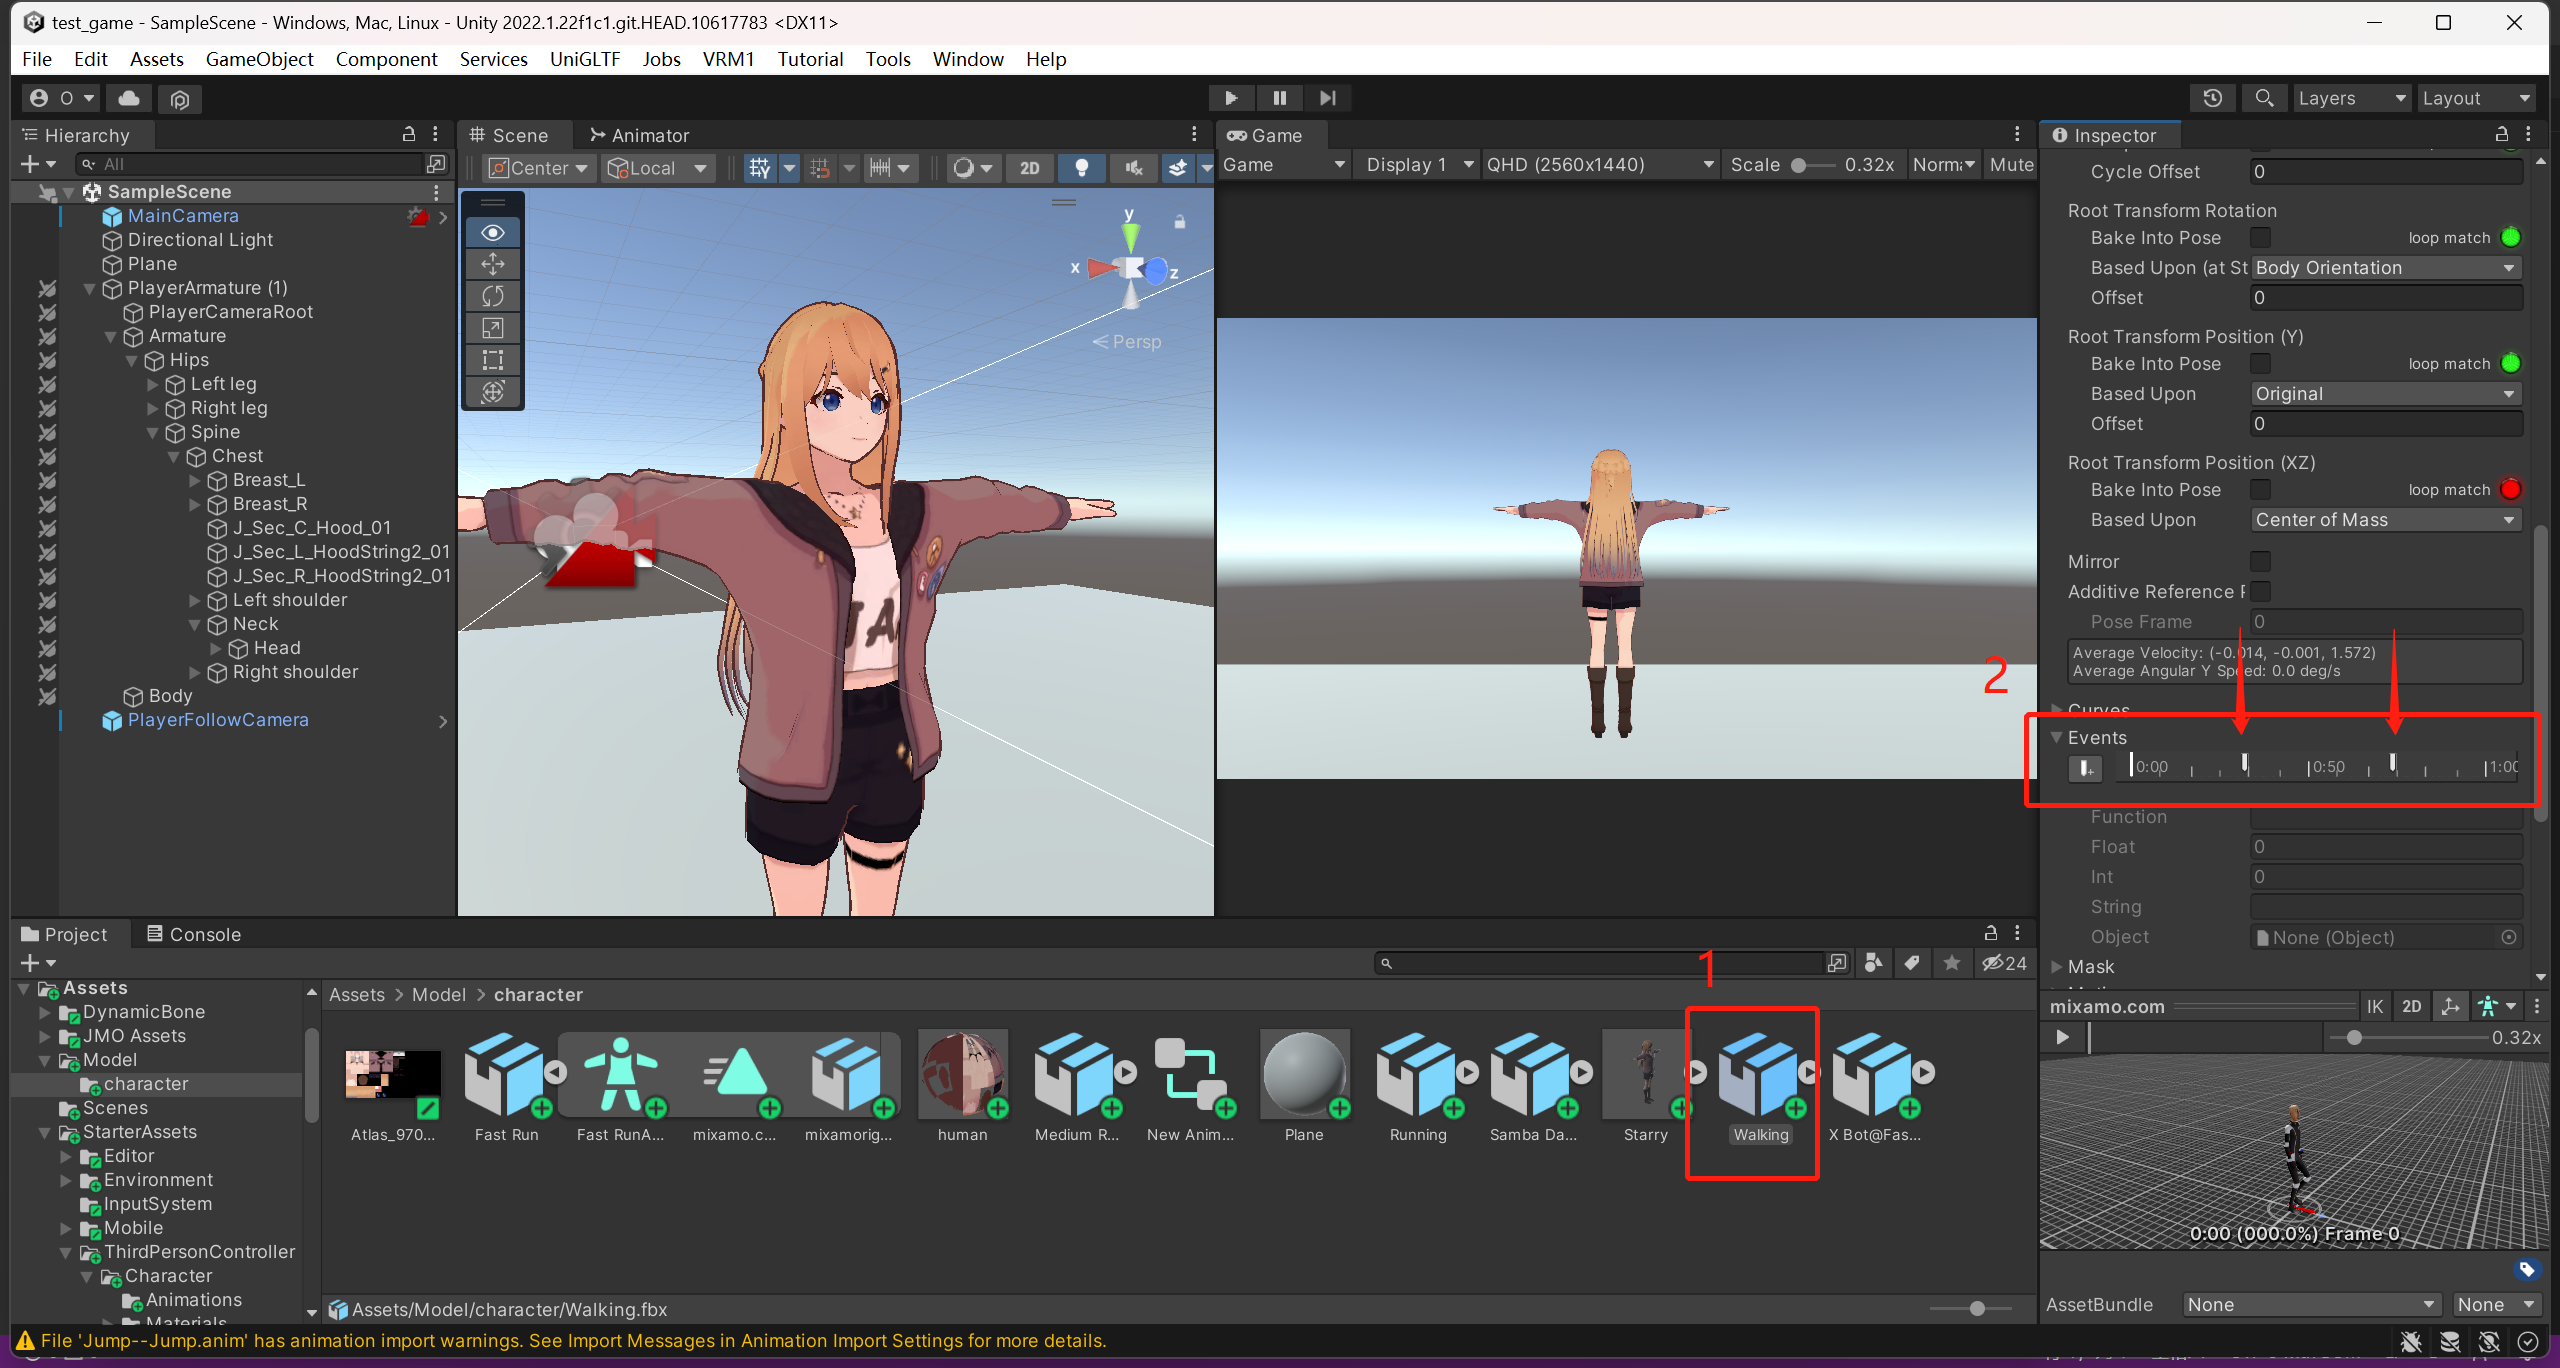
Task: Enable Bake Into Pose for Root Transform Rotation
Action: pyautogui.click(x=2261, y=237)
